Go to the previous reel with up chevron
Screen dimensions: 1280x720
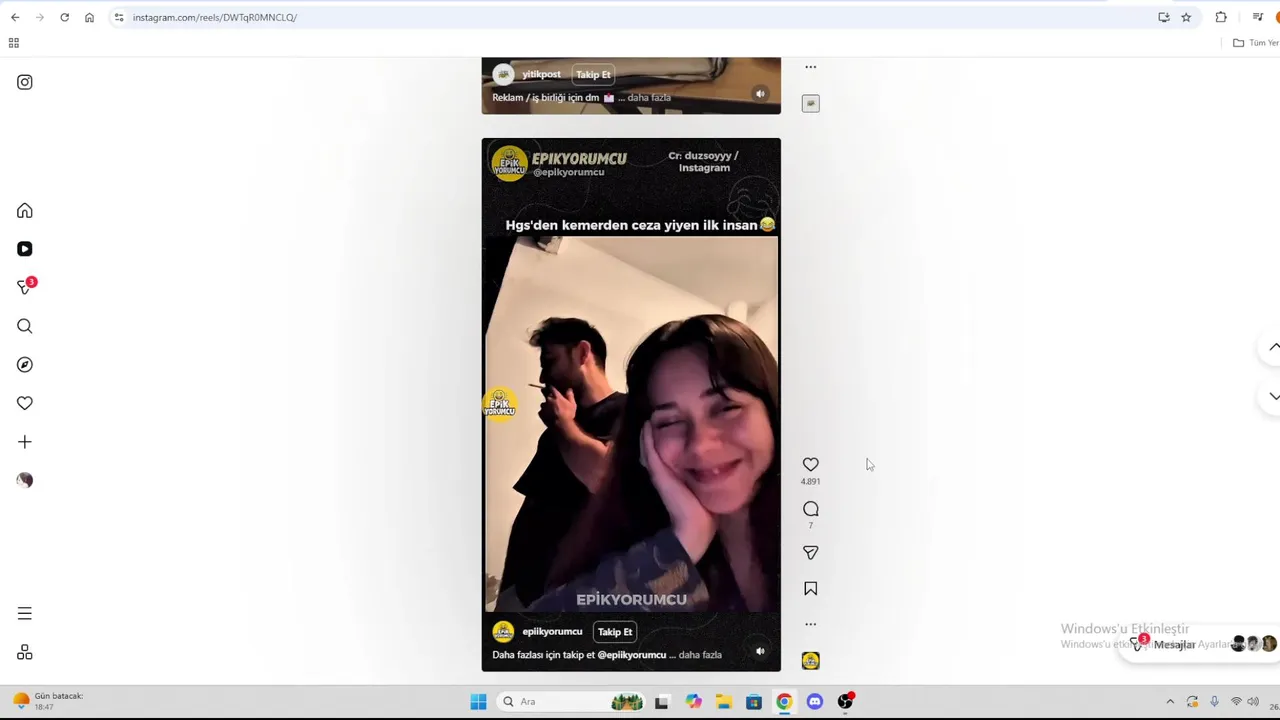coord(1273,347)
